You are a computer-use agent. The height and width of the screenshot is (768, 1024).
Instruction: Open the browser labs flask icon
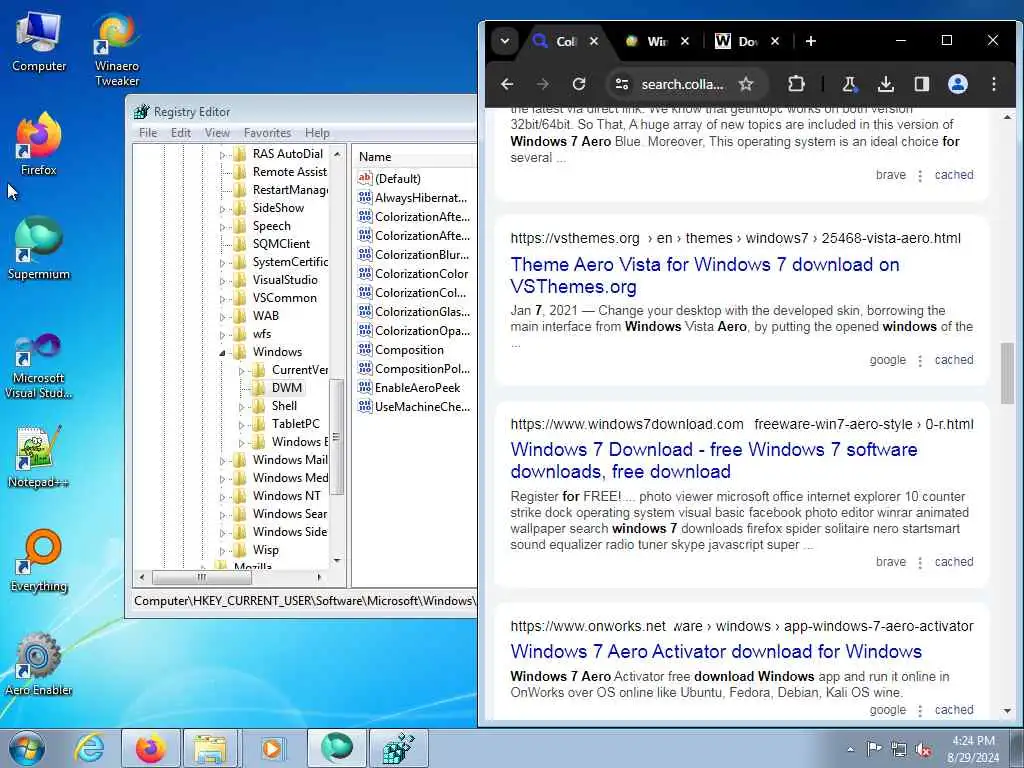click(849, 84)
